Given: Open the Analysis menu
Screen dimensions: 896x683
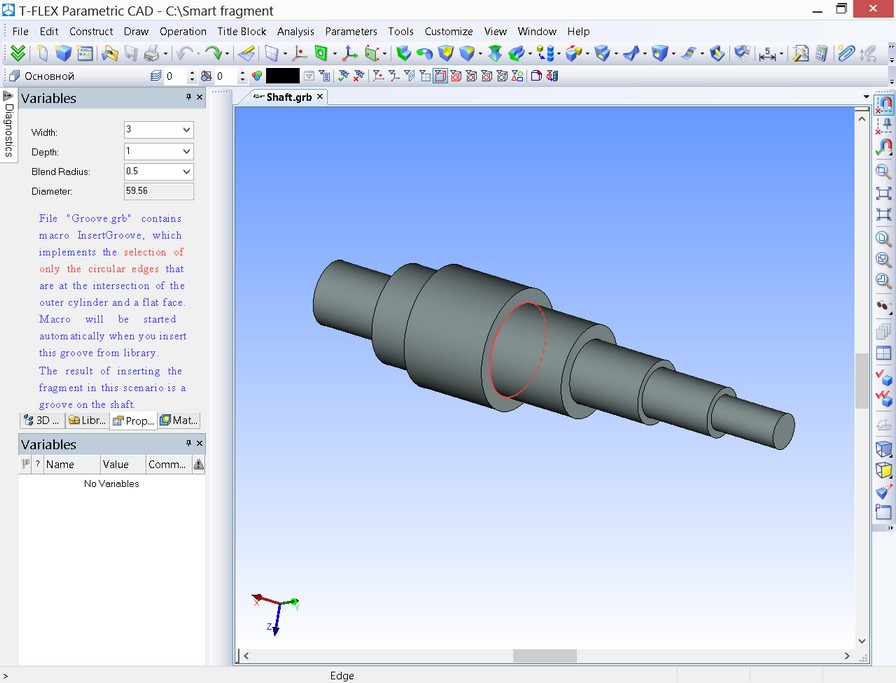Looking at the screenshot, I should pos(295,32).
